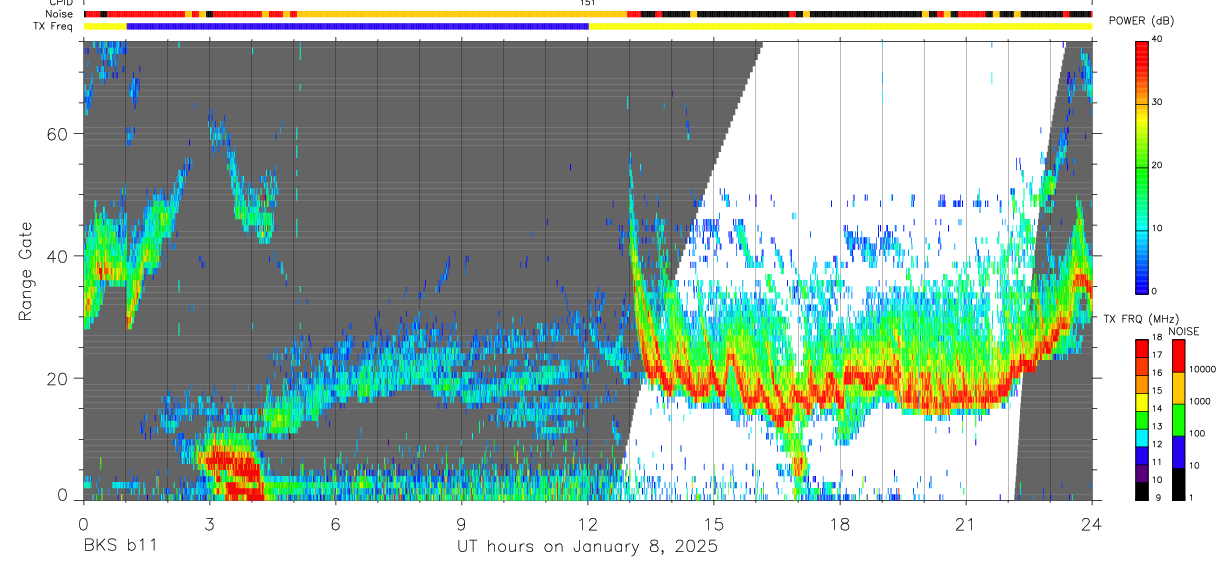The height and width of the screenshot is (567, 1228).
Task: Click the green segment of TX FRQ colorbar
Action: coord(1142,419)
